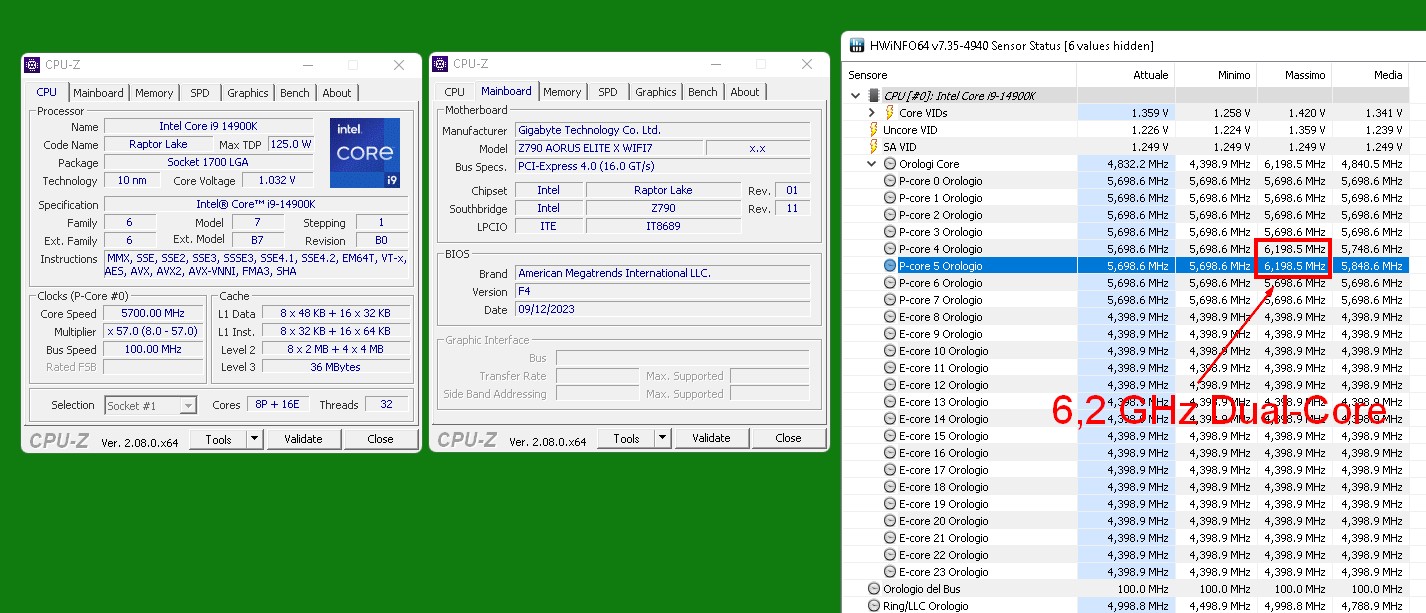Viewport: 1426px width, 613px height.
Task: Open the Tools dropdown arrow in left CPU-Z
Action: (254, 439)
